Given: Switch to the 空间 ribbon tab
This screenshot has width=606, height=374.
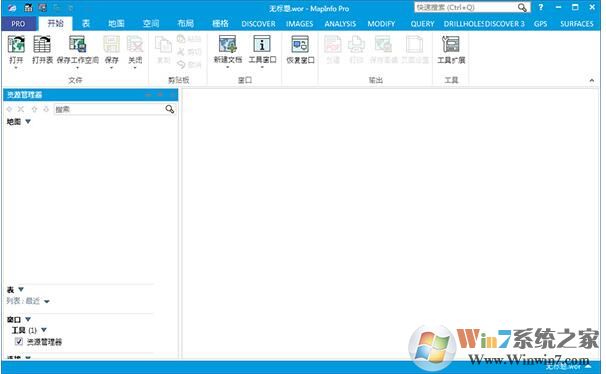Looking at the screenshot, I should coord(151,24).
